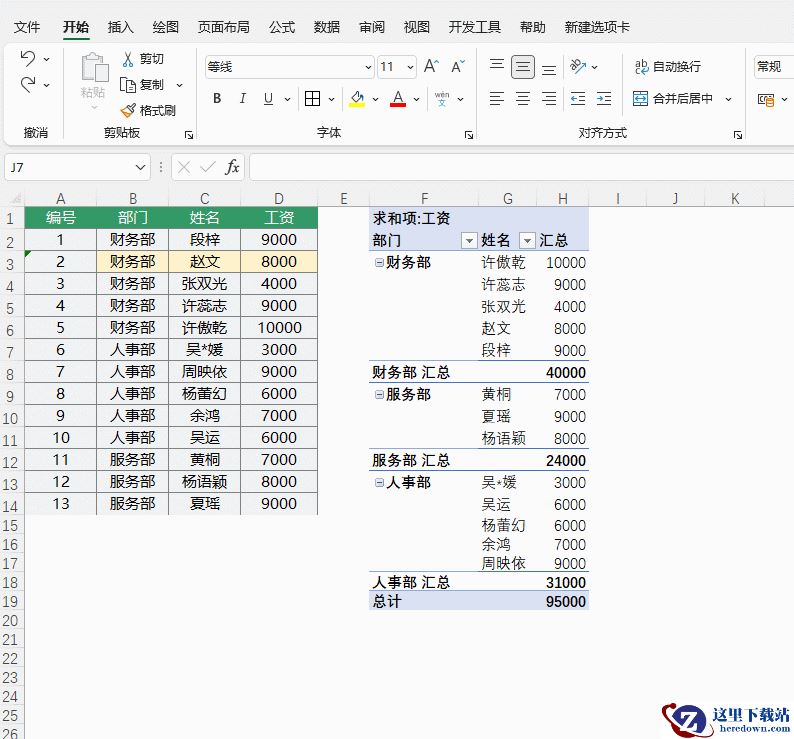Open the Name Box dropdown

coord(140,167)
